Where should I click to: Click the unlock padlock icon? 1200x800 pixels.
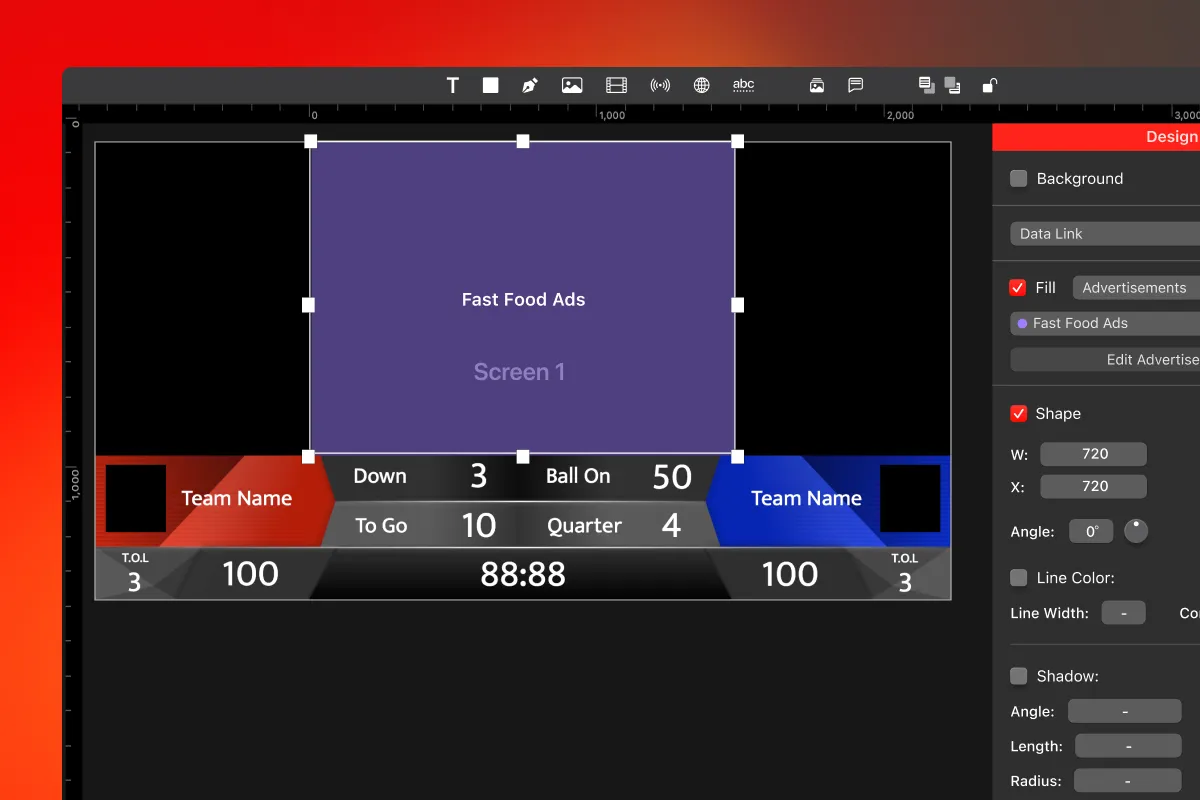(989, 86)
